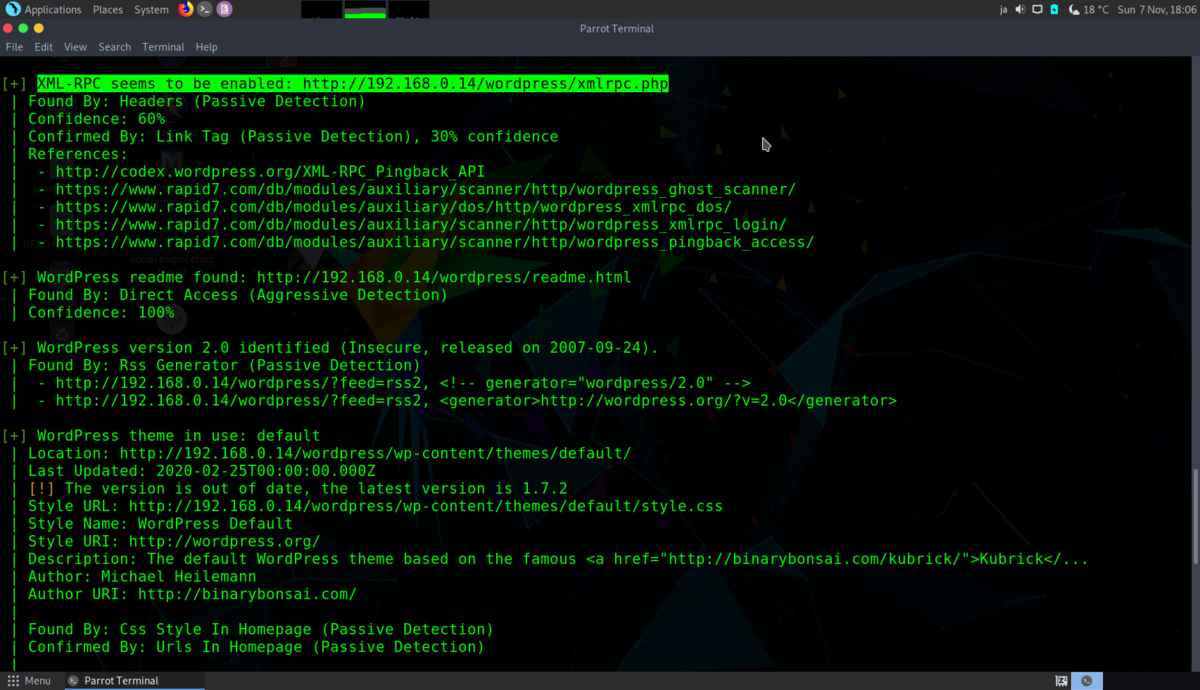This screenshot has height=690, width=1200.
Task: Click the terminal vertical scrollbar
Action: point(1195,516)
